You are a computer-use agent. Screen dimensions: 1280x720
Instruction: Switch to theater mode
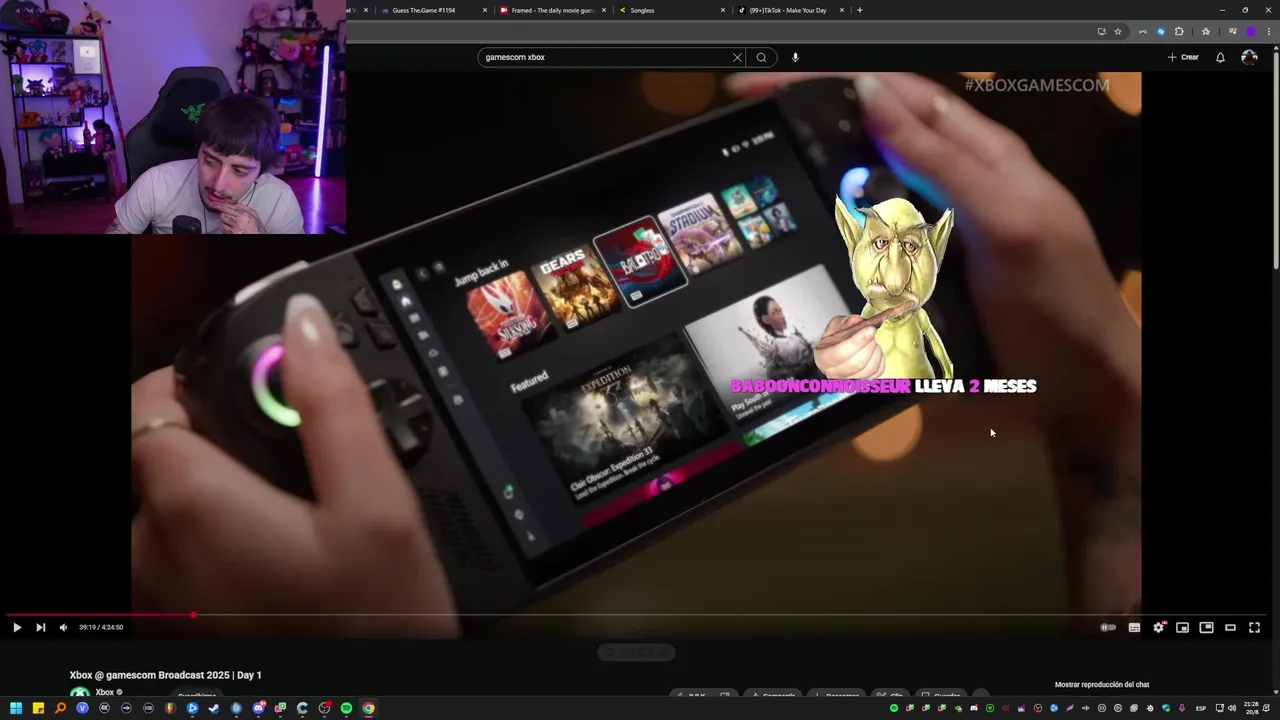point(1230,627)
